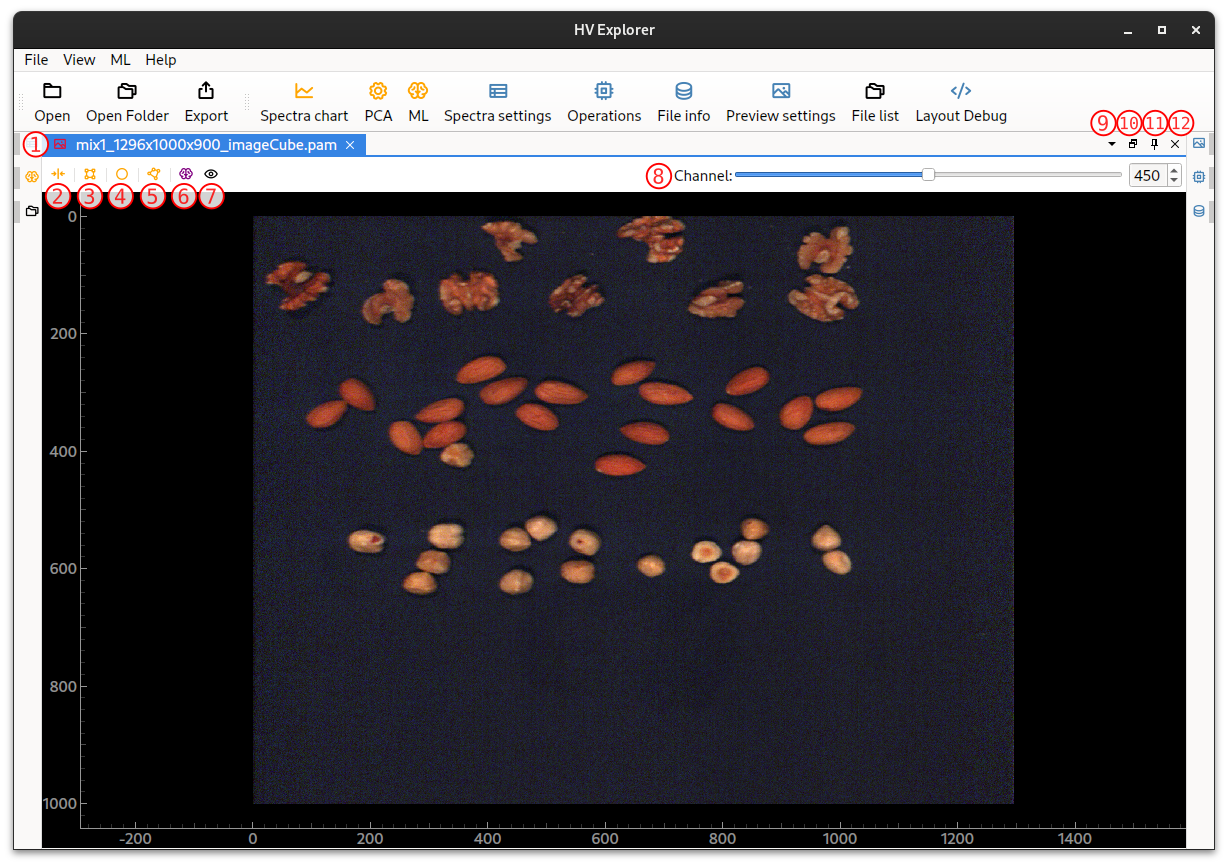Click the channel value field showing 450
Screen dimensions: 1228x866
1146,176
